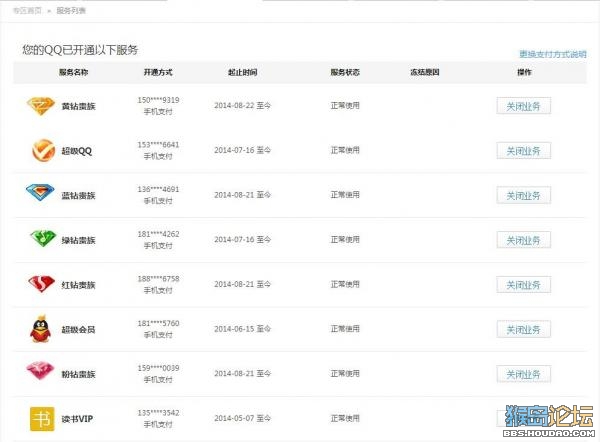Viewport: 600px width, 442px height.
Task: Click the 服务列表 breadcrumb
Action: [x=71, y=11]
